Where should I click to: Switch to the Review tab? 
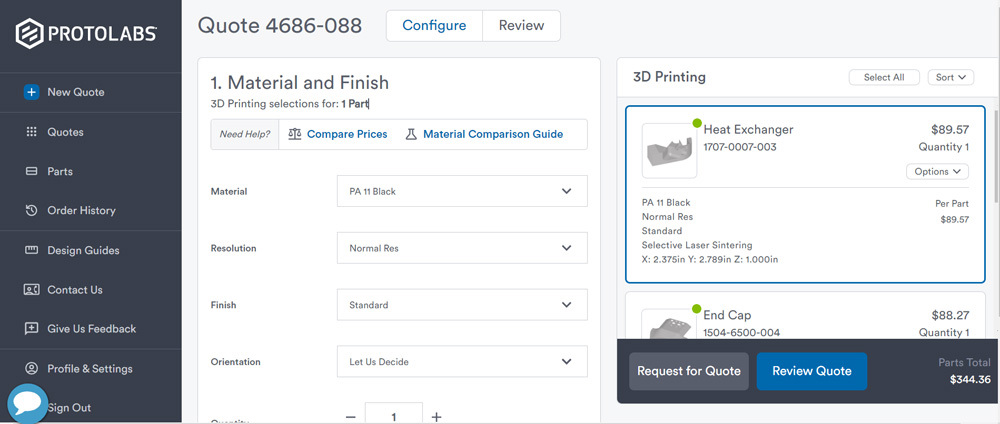[x=521, y=26]
